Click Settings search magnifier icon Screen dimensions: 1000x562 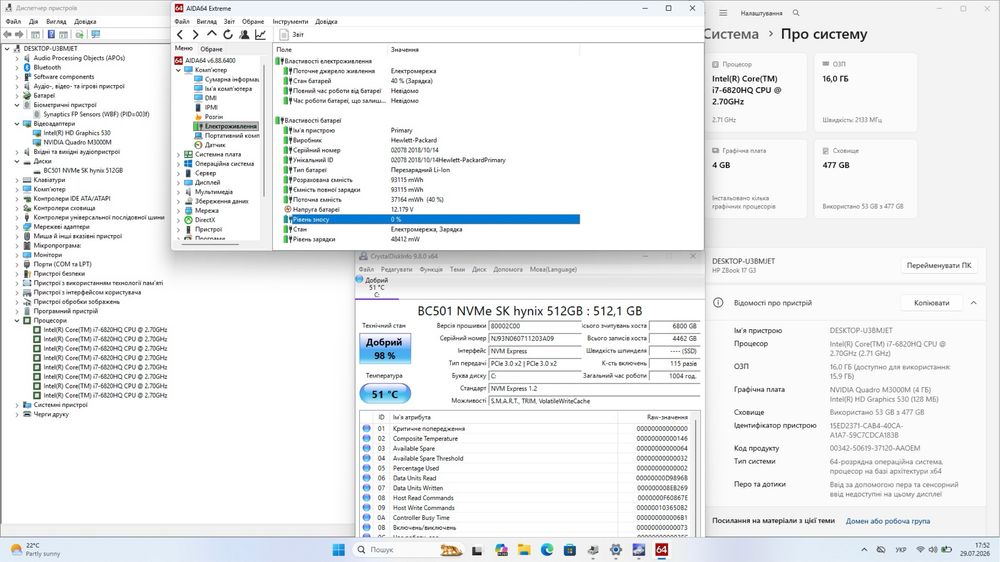point(796,13)
